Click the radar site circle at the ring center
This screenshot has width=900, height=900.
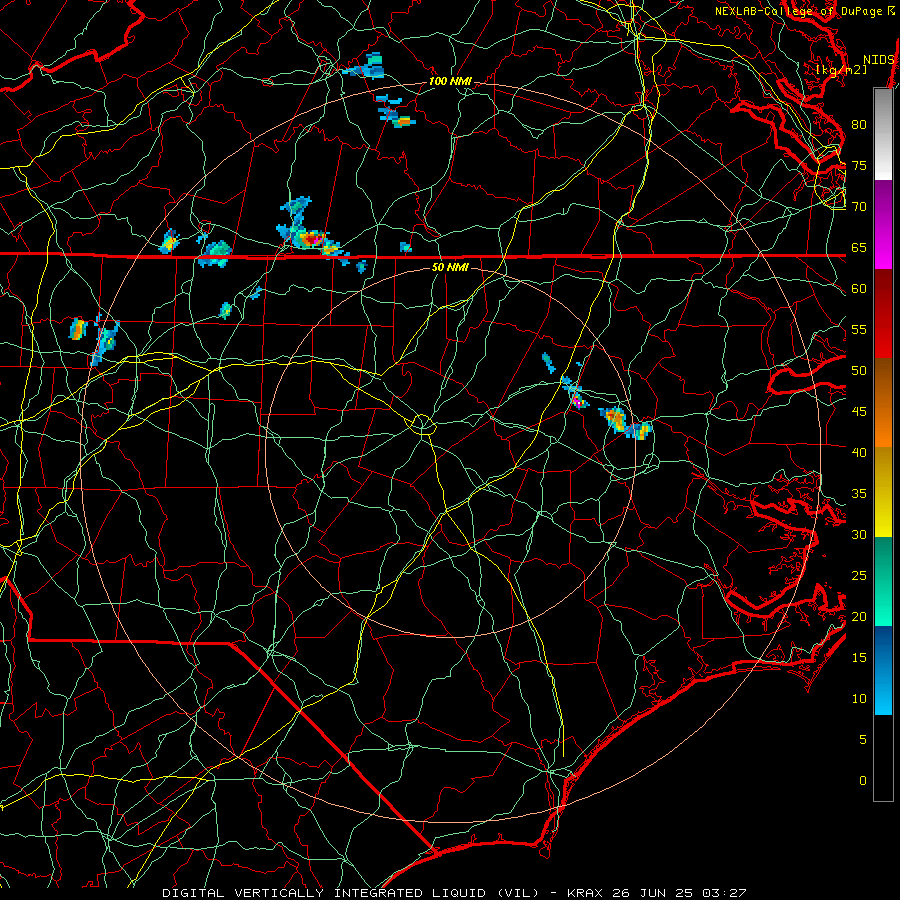tap(423, 424)
